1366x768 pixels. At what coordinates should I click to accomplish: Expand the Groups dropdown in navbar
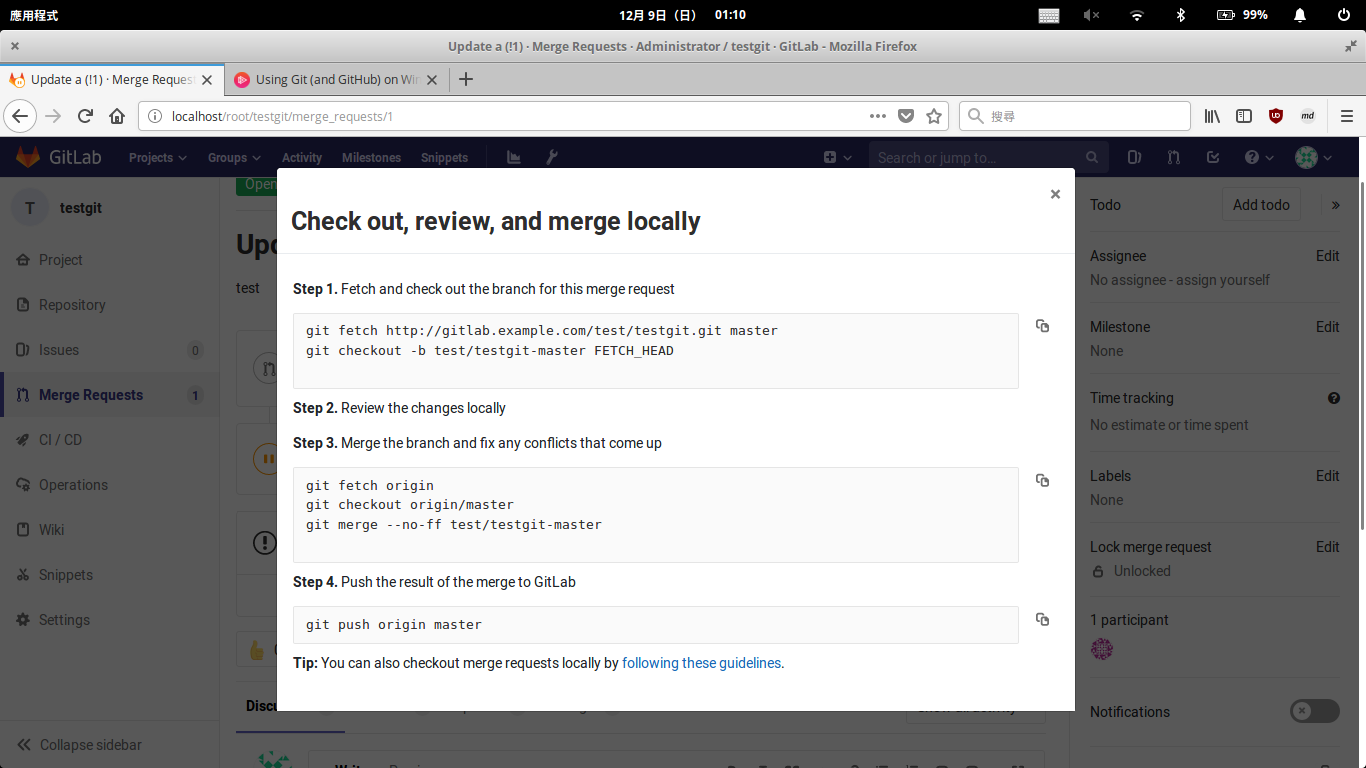234,158
